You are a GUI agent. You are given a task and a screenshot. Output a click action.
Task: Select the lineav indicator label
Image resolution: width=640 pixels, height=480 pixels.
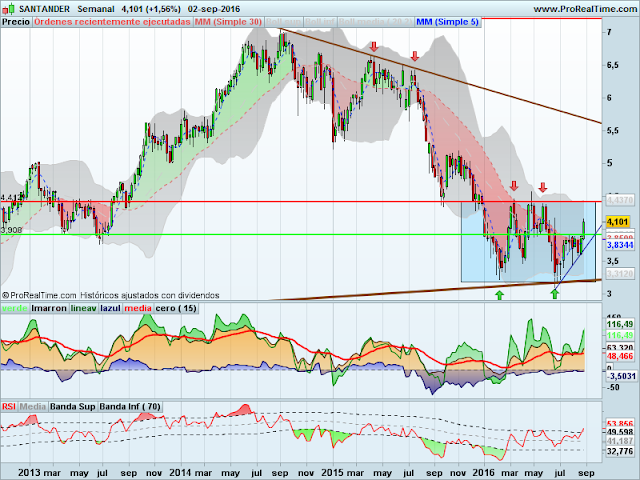(x=84, y=308)
